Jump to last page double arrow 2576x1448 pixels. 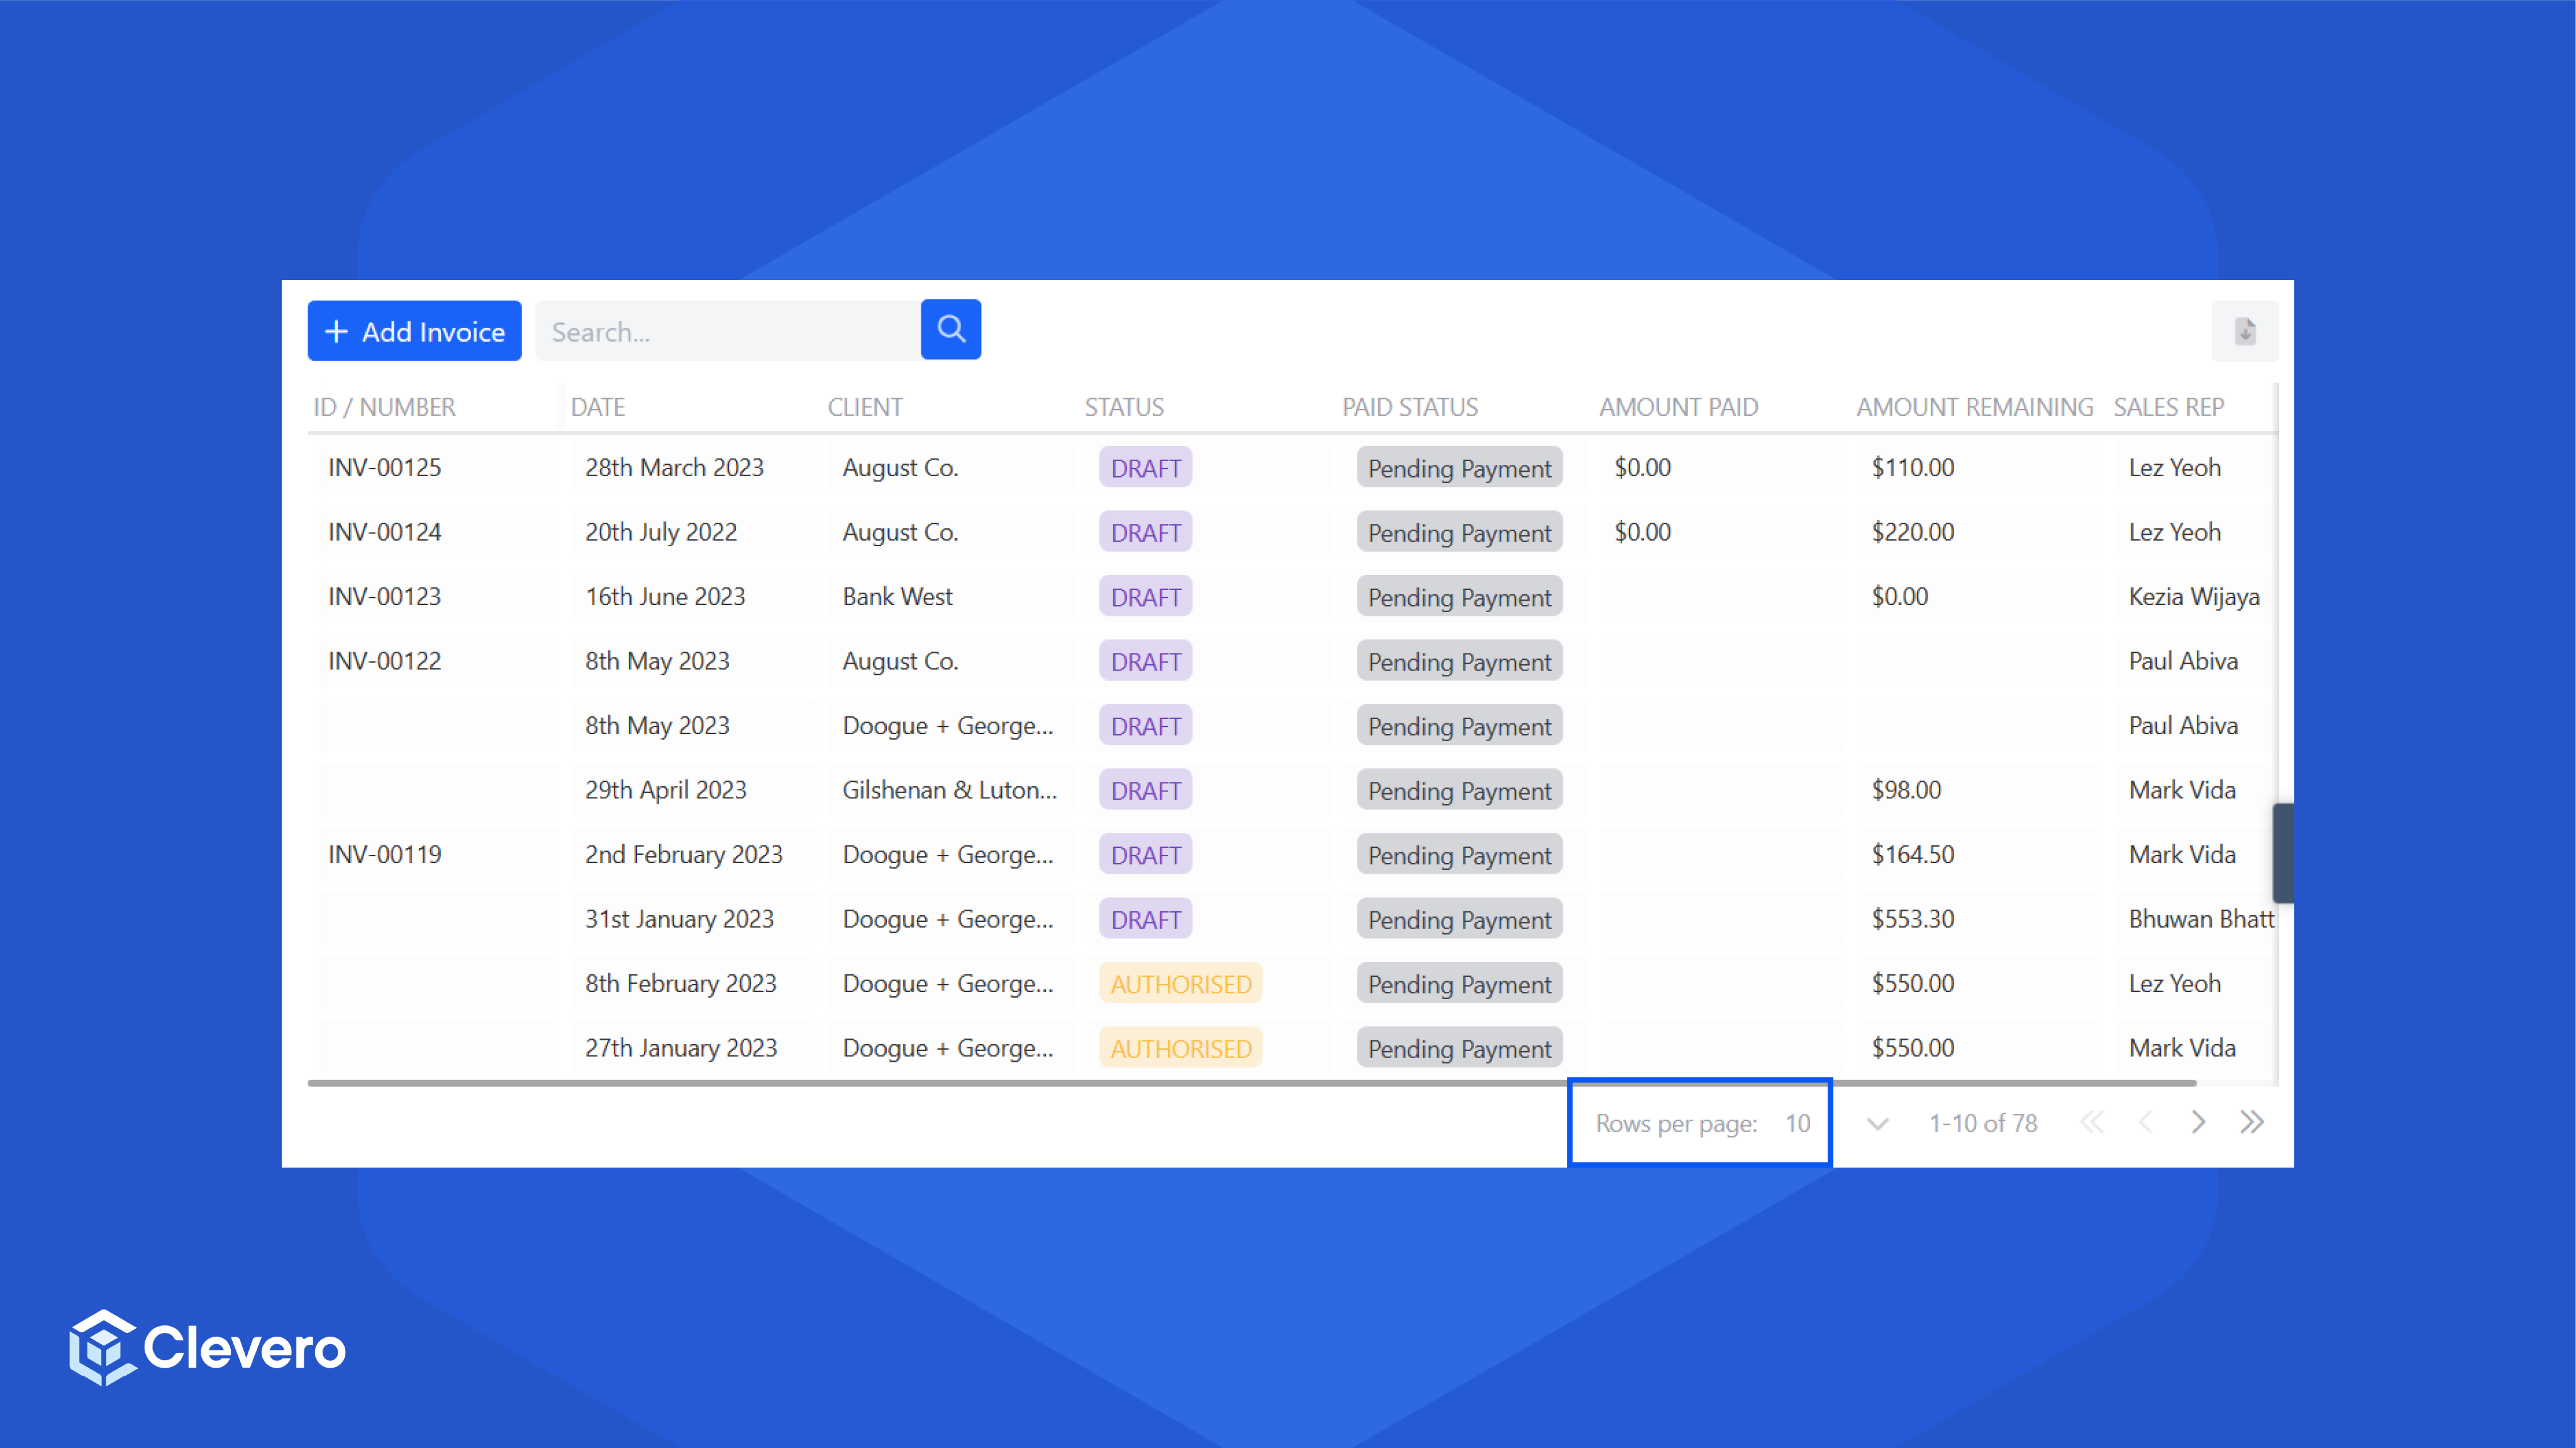click(2251, 1122)
